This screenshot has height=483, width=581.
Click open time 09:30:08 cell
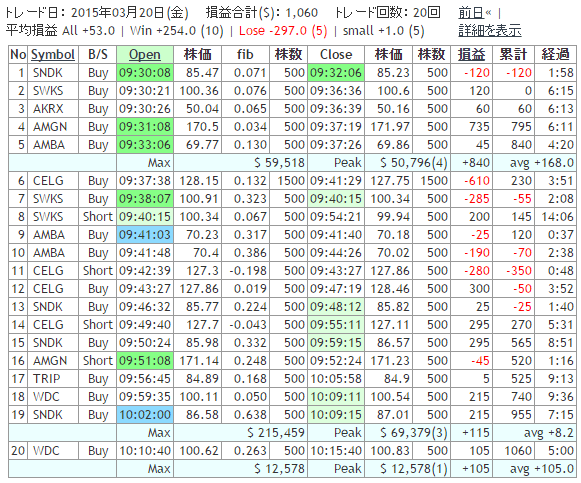[145, 73]
